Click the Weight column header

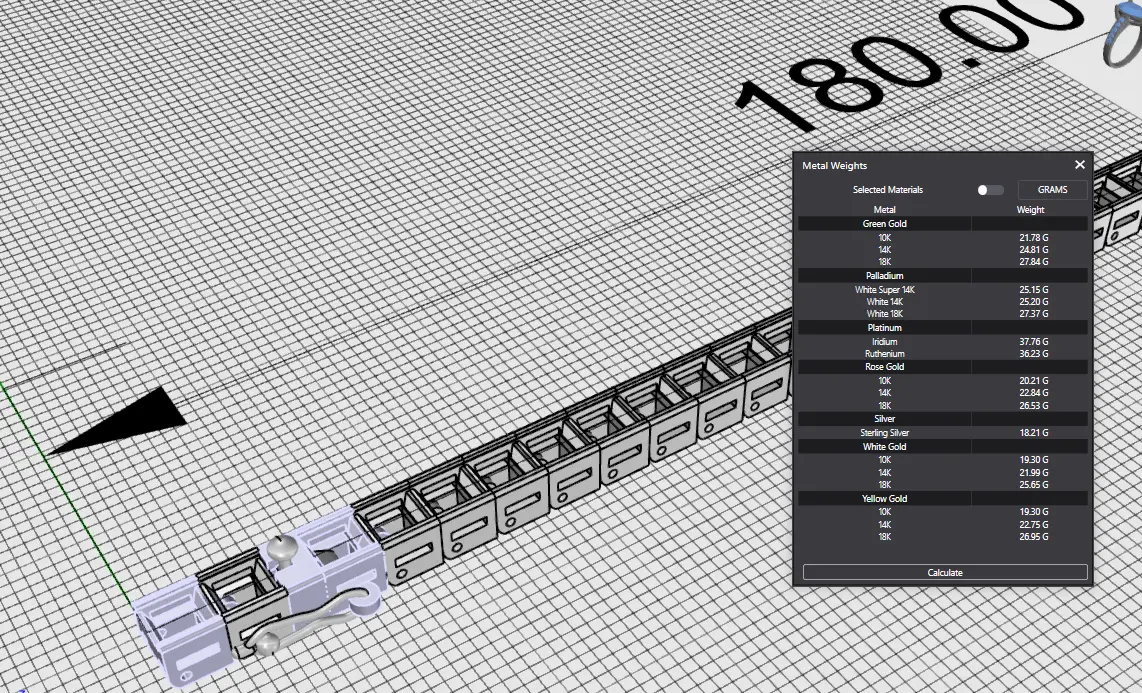click(x=1030, y=210)
